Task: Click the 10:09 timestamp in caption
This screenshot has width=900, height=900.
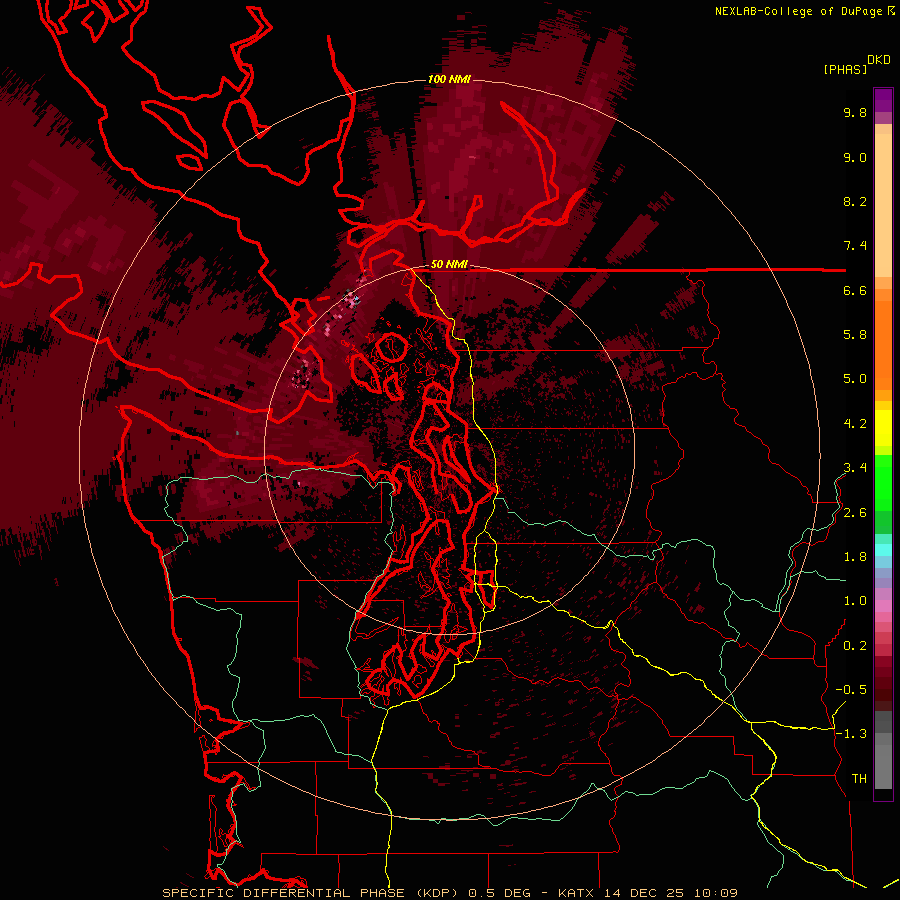Action: (715, 893)
